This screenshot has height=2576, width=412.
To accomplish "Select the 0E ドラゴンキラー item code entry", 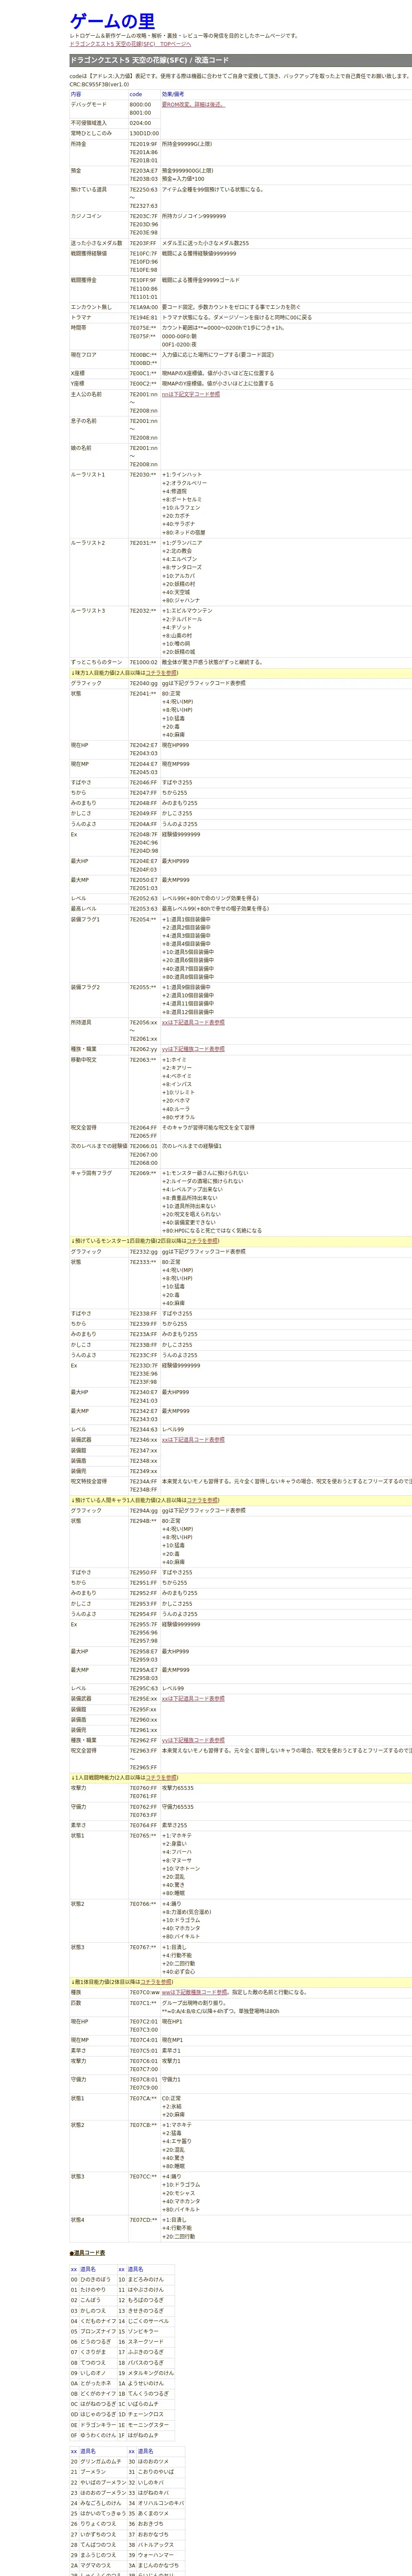I will pyautogui.click(x=93, y=2425).
